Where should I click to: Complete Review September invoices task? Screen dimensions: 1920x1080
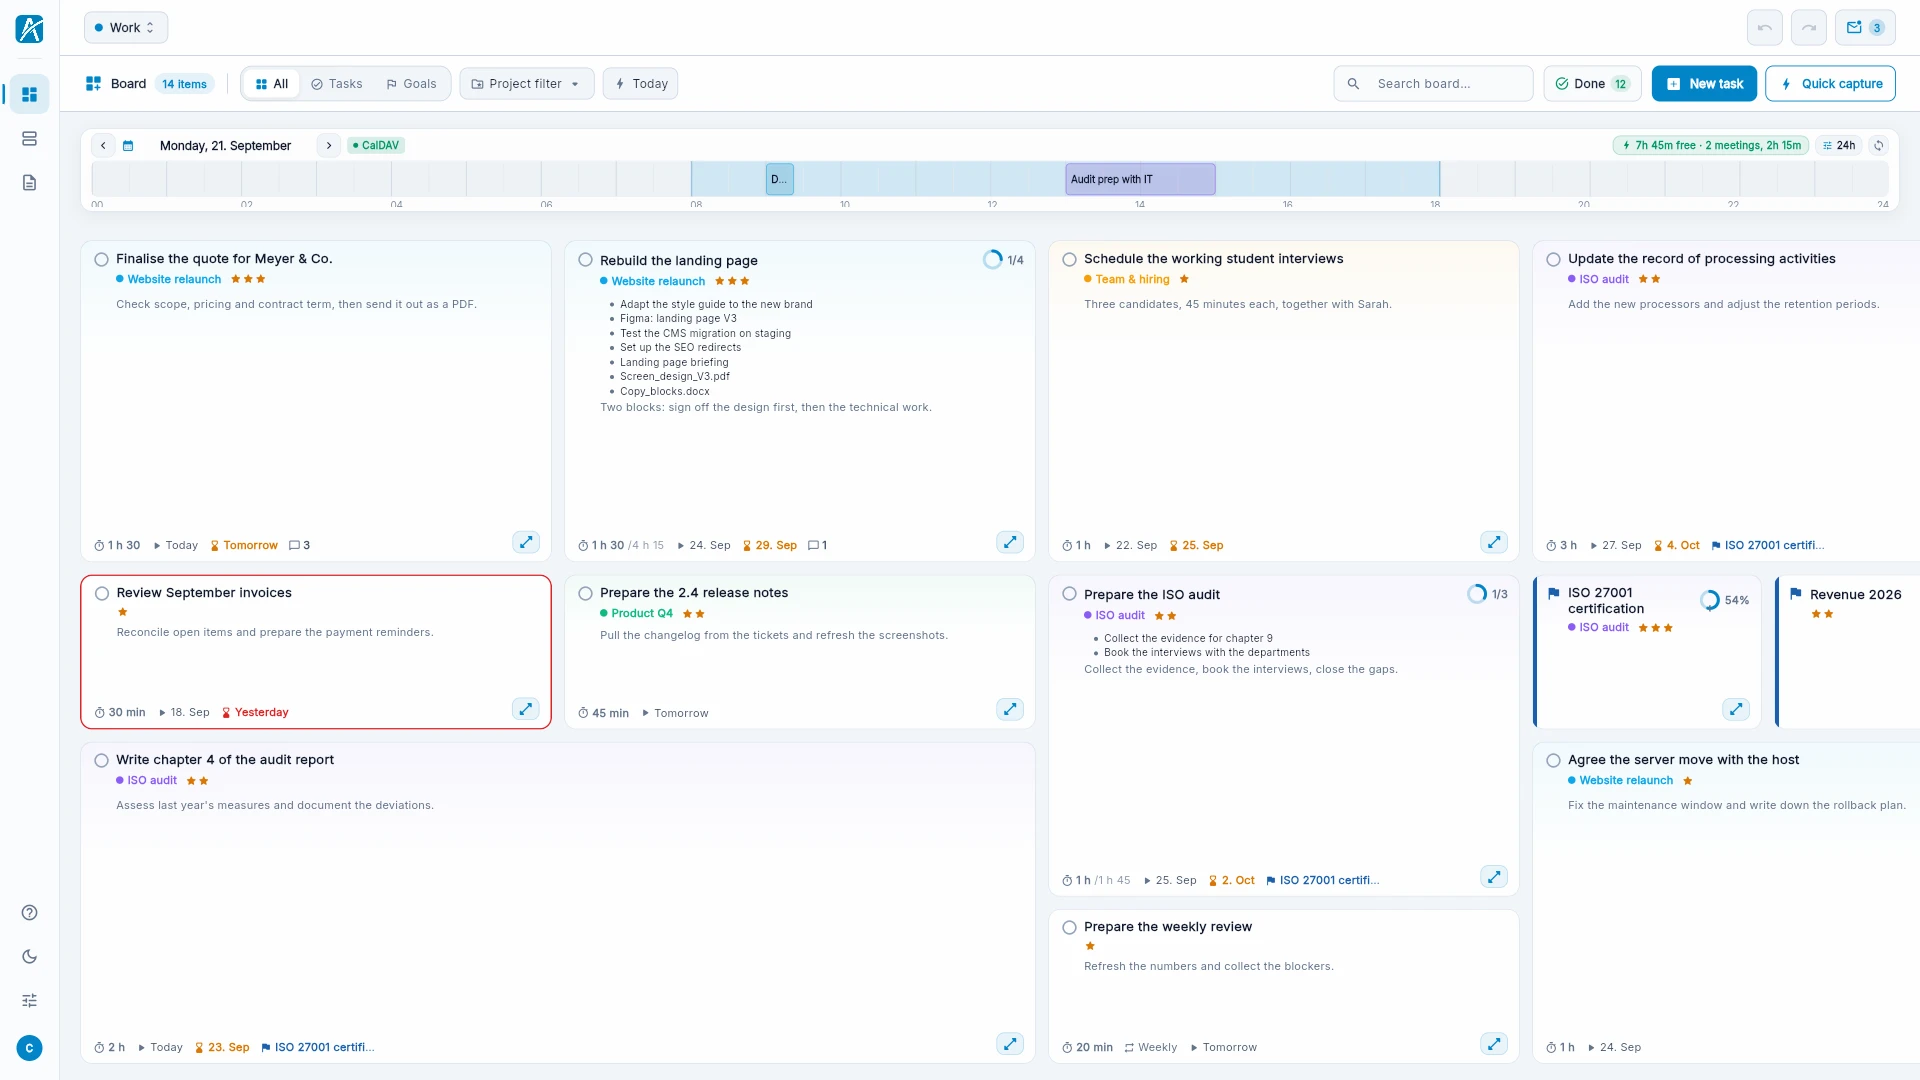[101, 593]
